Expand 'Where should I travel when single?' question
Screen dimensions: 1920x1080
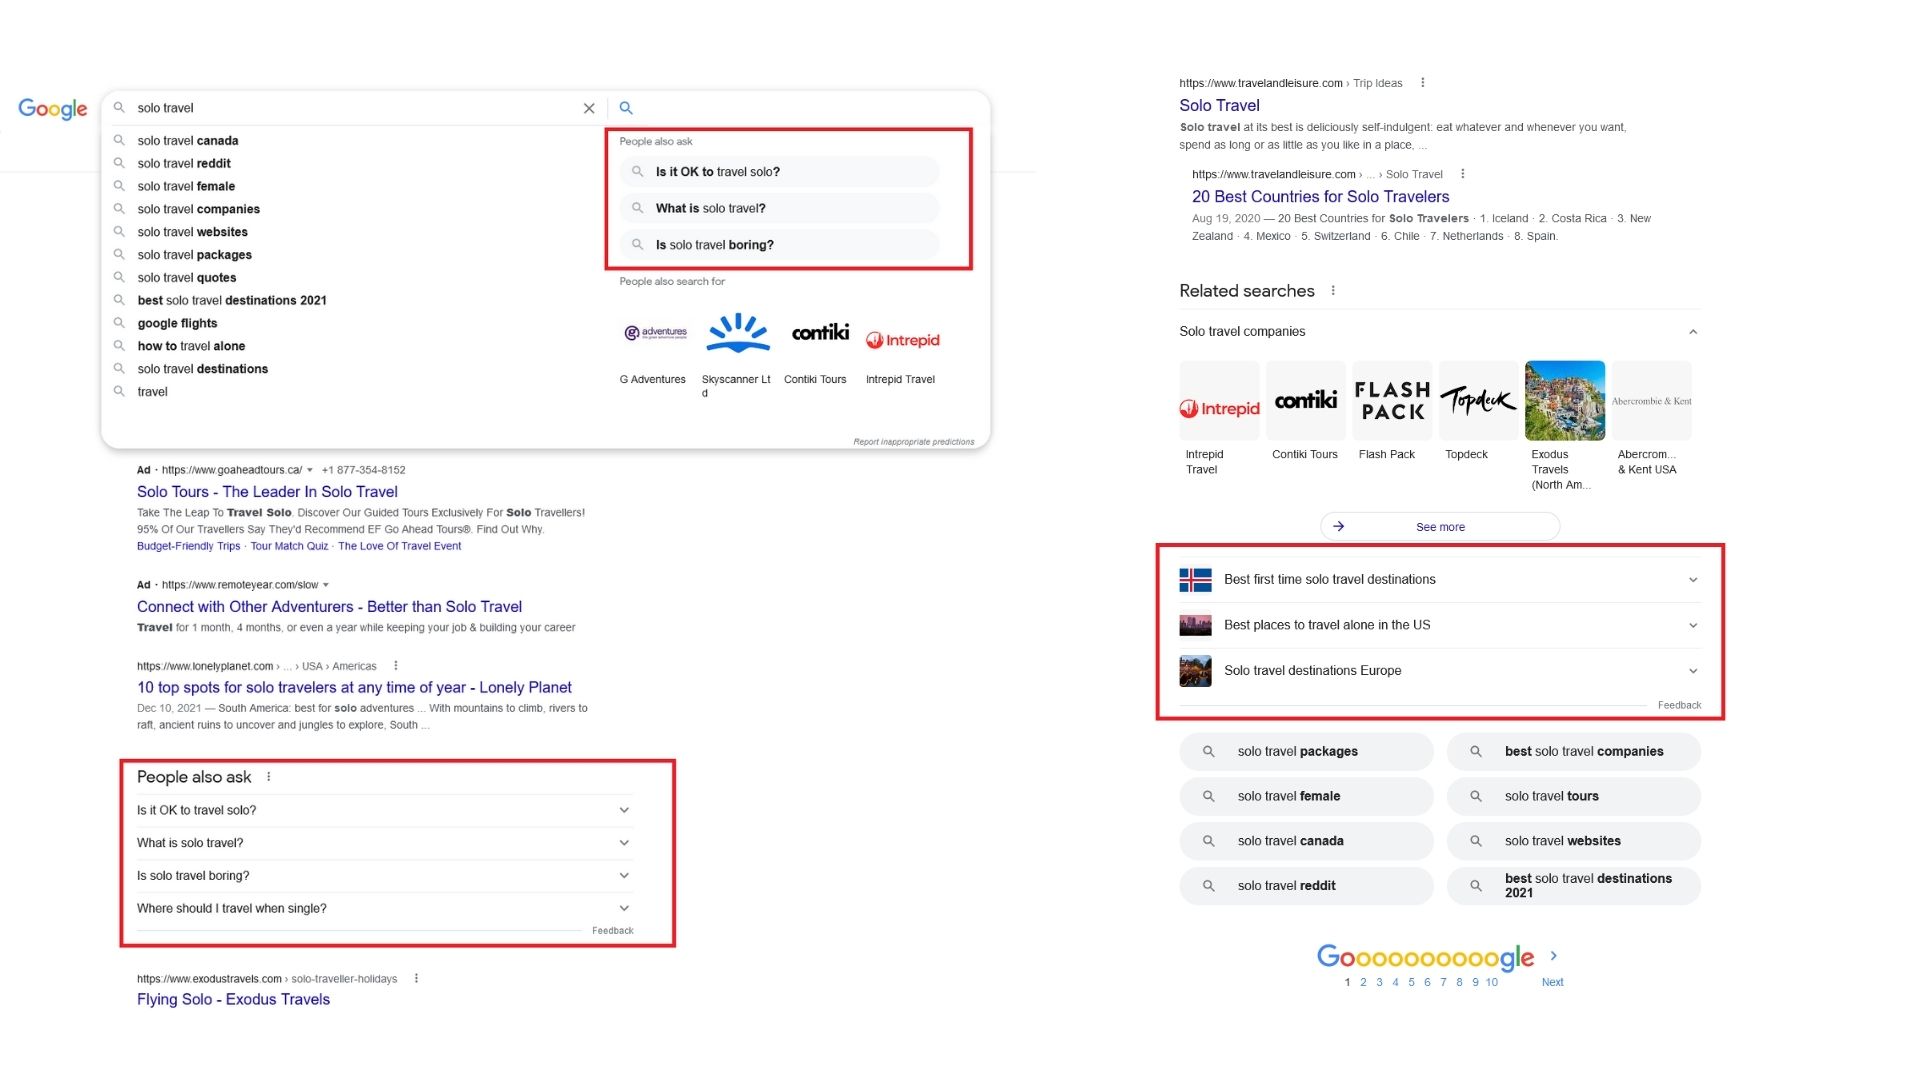(384, 909)
